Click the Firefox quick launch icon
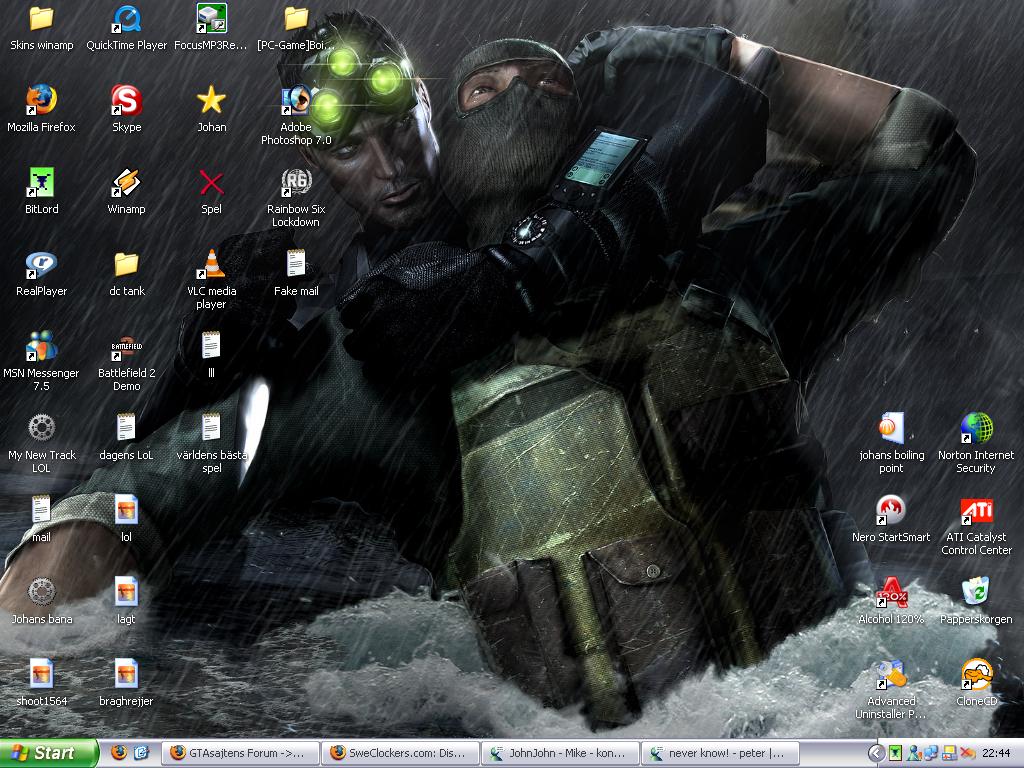 (119, 753)
